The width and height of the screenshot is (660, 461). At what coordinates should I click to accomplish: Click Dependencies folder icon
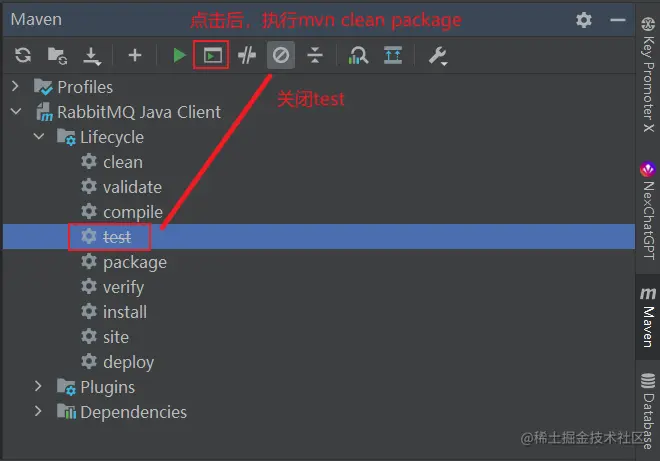pos(67,411)
